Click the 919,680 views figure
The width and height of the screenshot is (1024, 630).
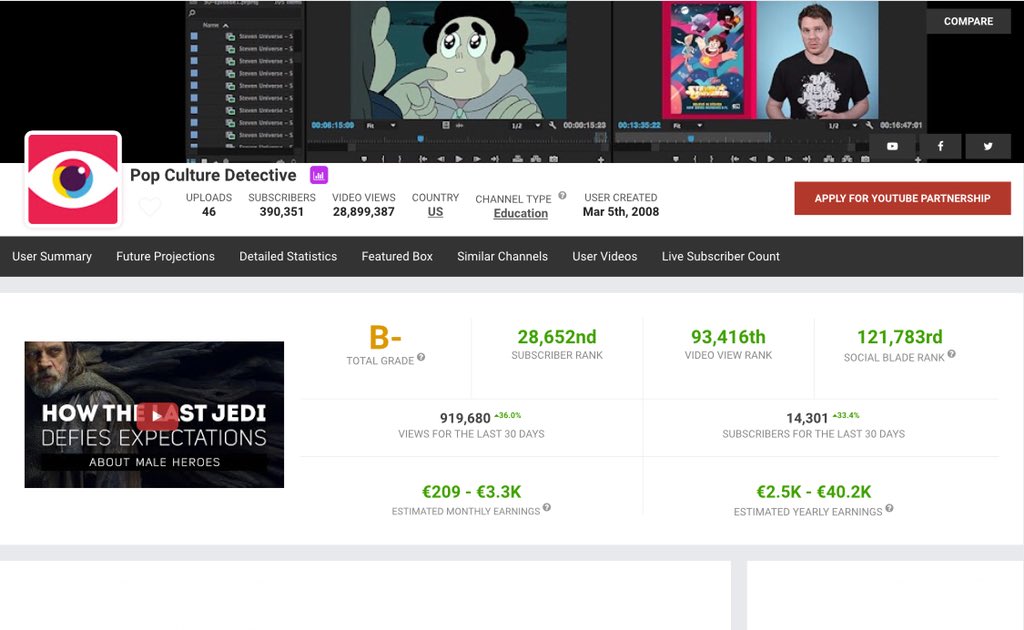pyautogui.click(x=465, y=418)
